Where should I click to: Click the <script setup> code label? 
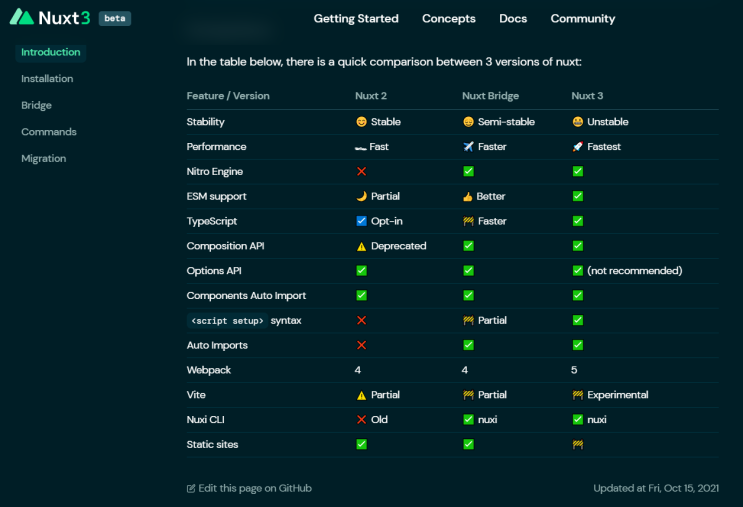[x=227, y=321]
